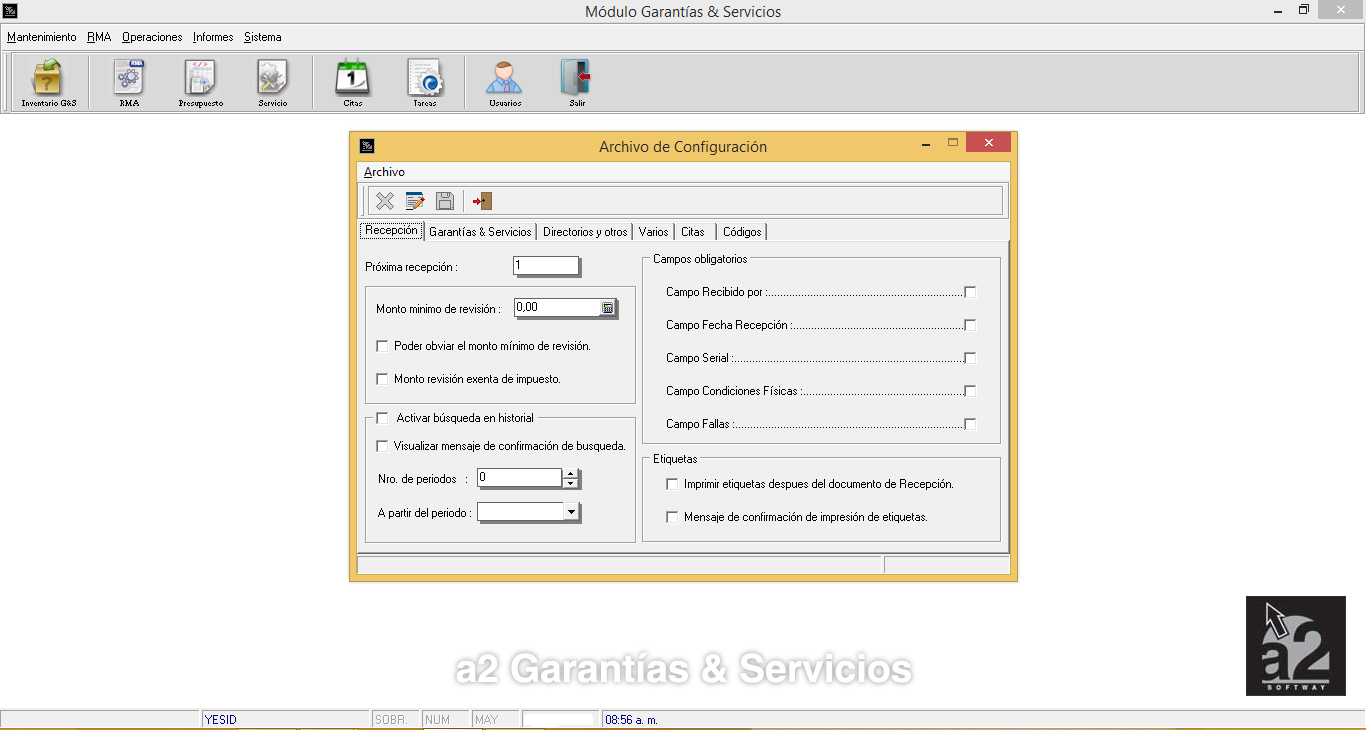This screenshot has width=1370, height=730.
Task: Open the Archivo menu in configuration window
Action: pos(384,172)
